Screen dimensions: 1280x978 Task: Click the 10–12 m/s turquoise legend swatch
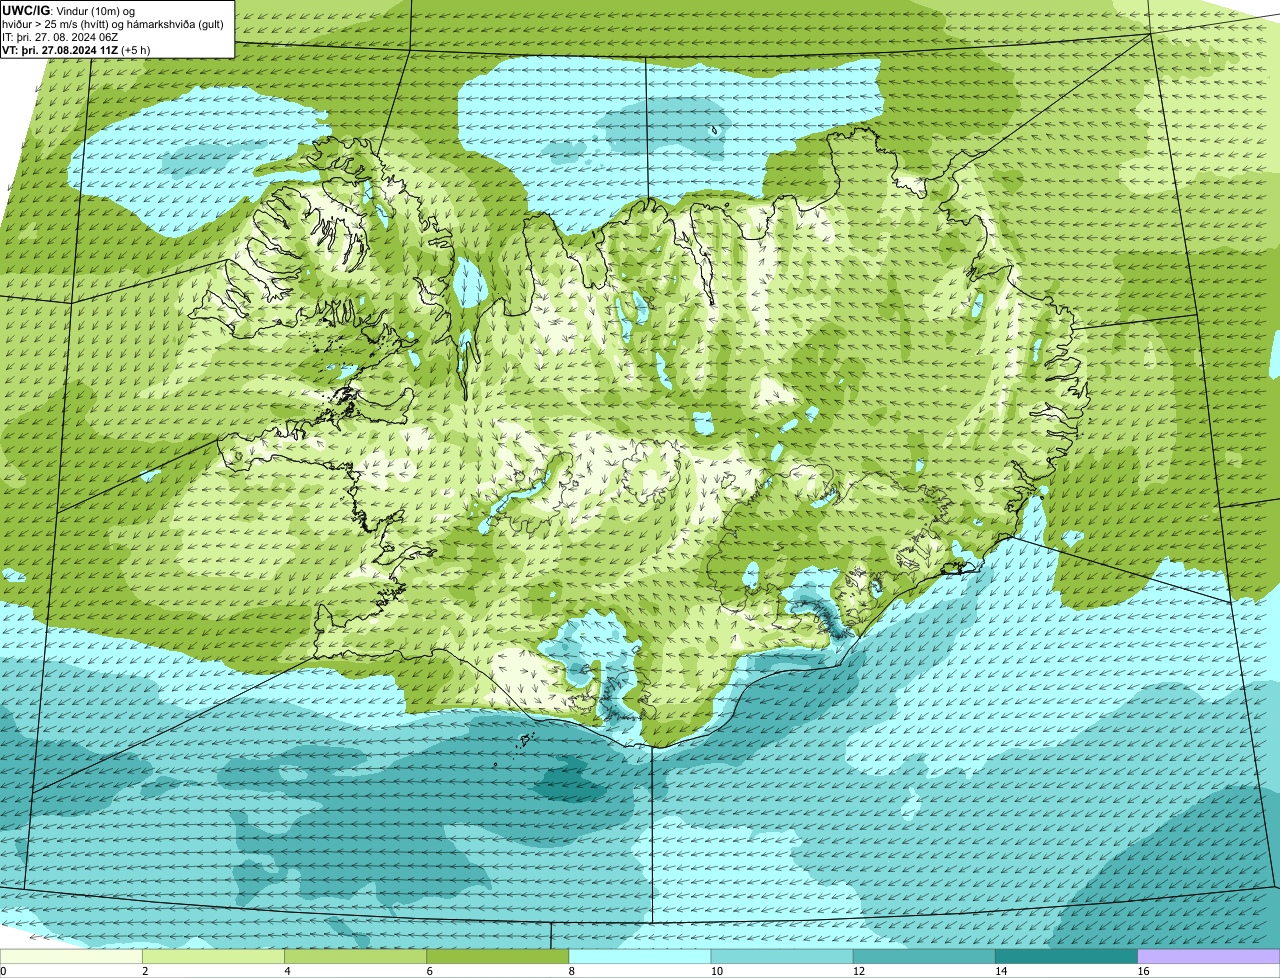[782, 957]
